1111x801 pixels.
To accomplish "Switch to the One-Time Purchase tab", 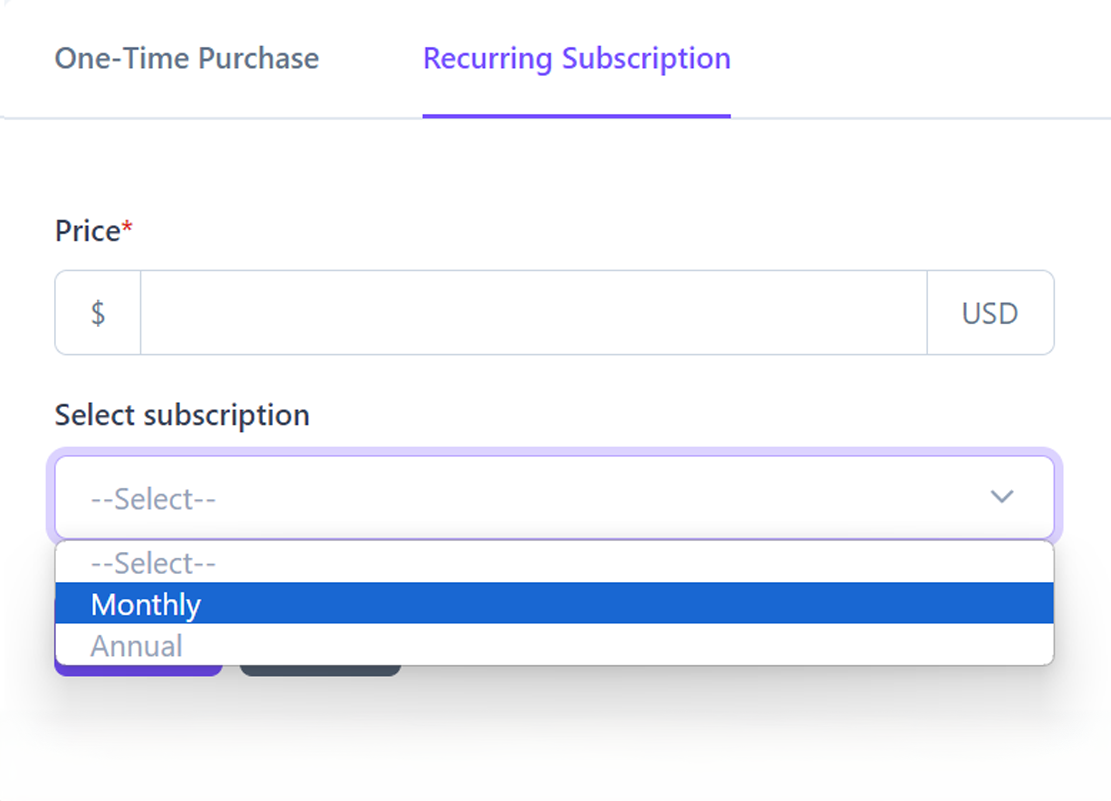I will tap(187, 59).
